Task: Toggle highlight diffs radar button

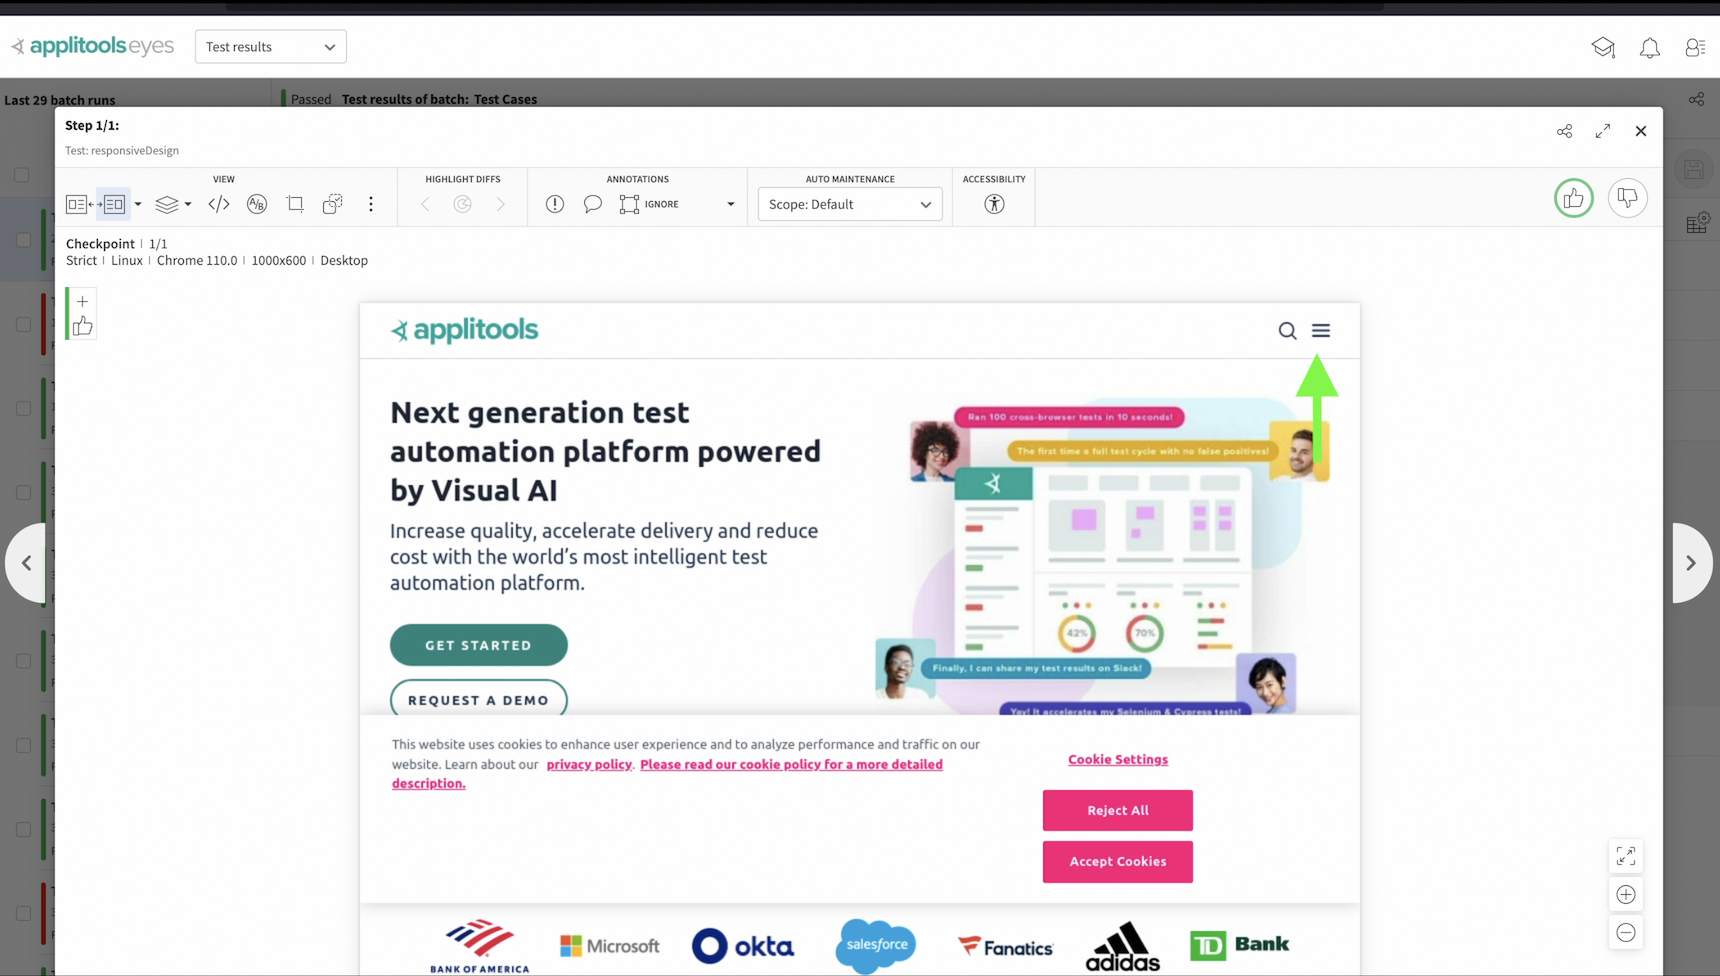Action: click(463, 204)
